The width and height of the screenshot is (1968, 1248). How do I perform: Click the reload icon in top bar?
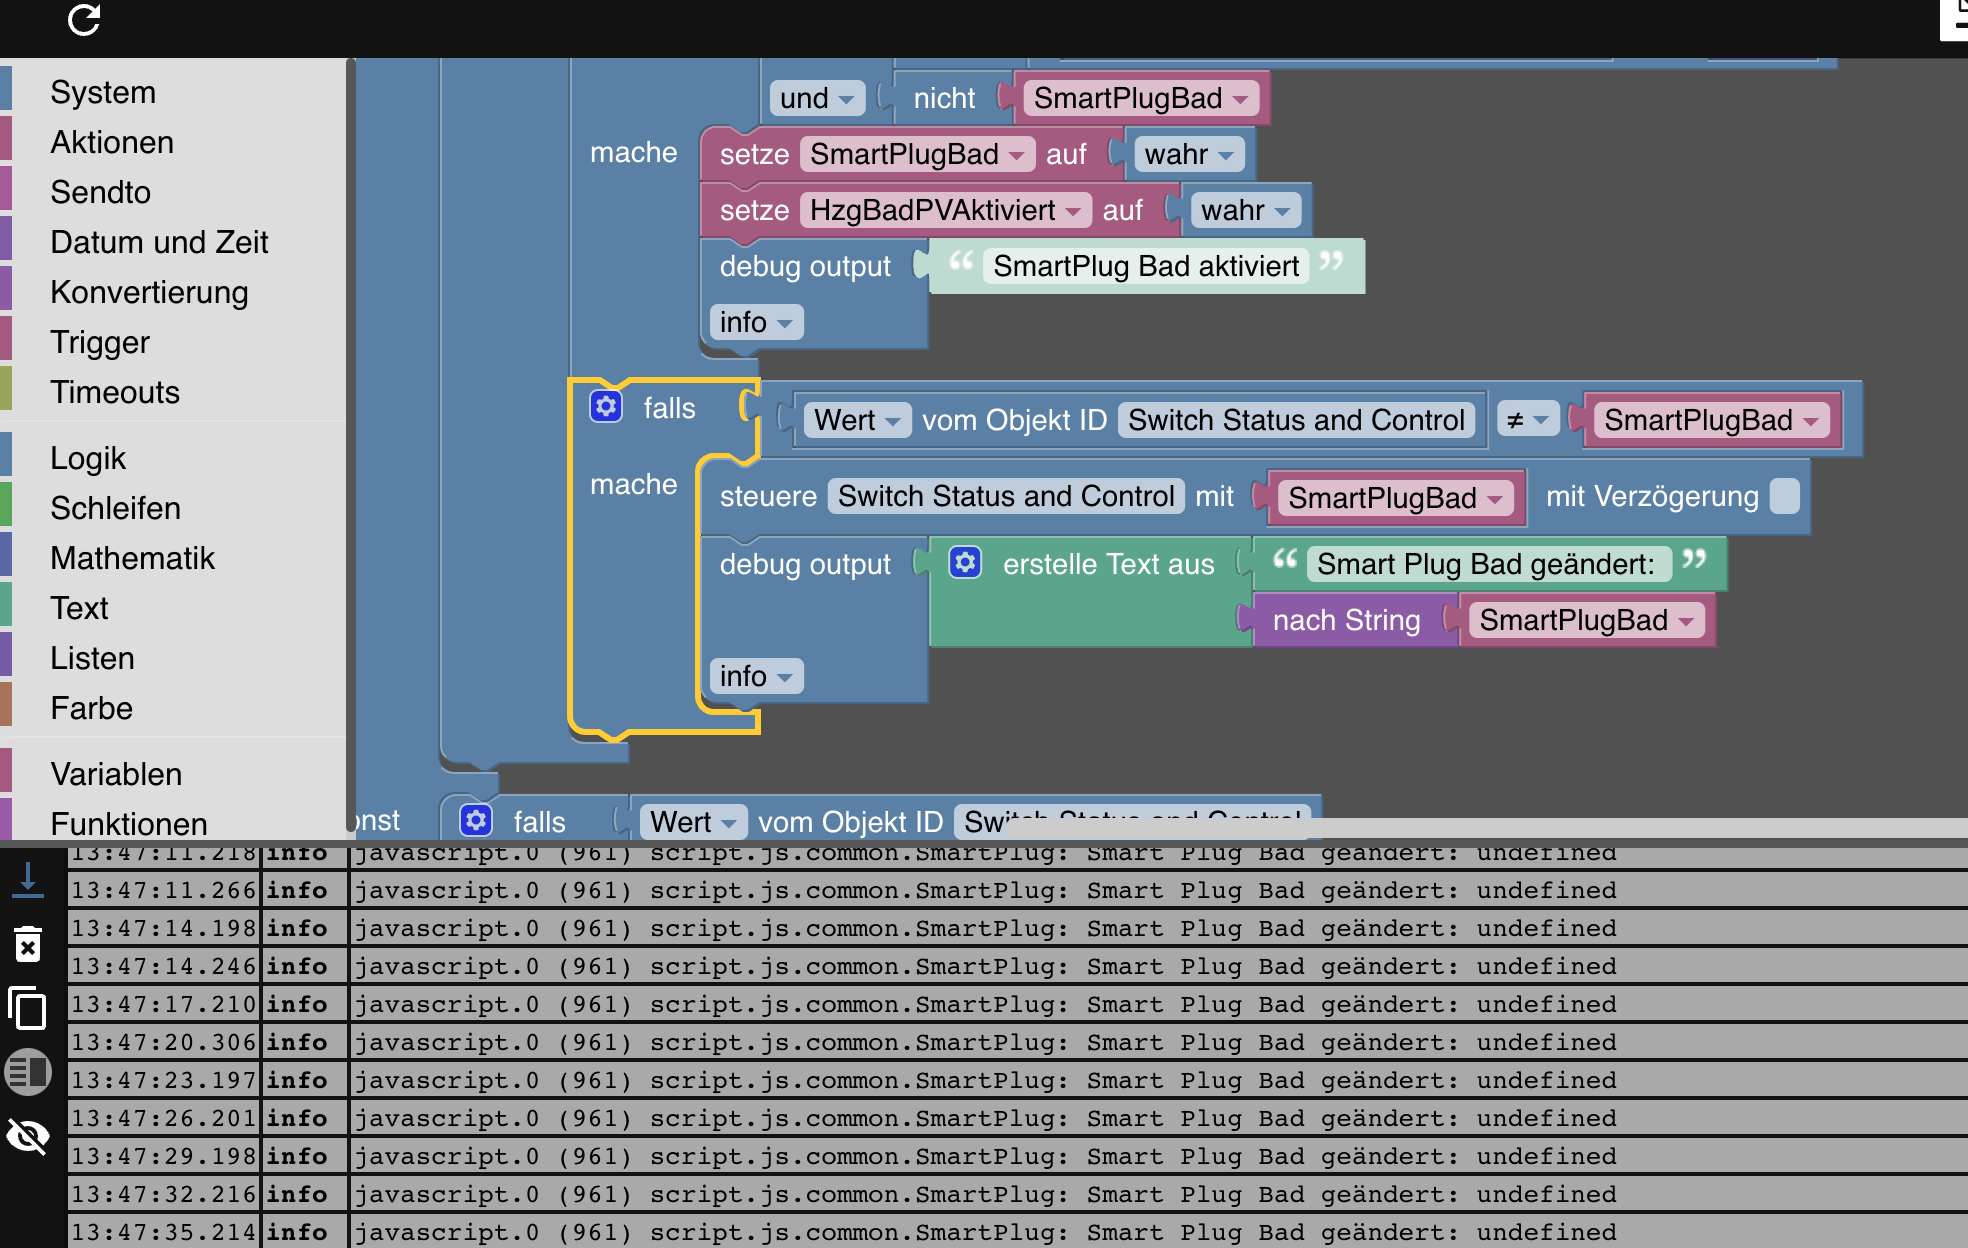(84, 19)
